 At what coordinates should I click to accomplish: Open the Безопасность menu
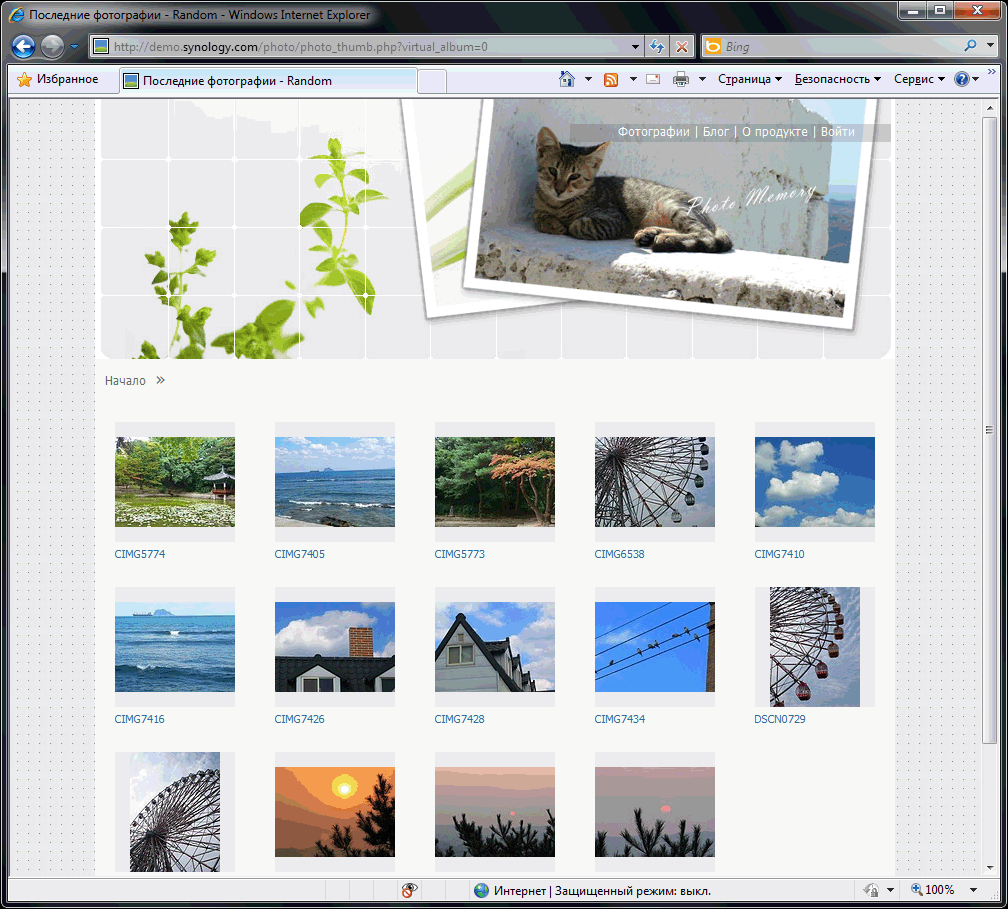(837, 79)
